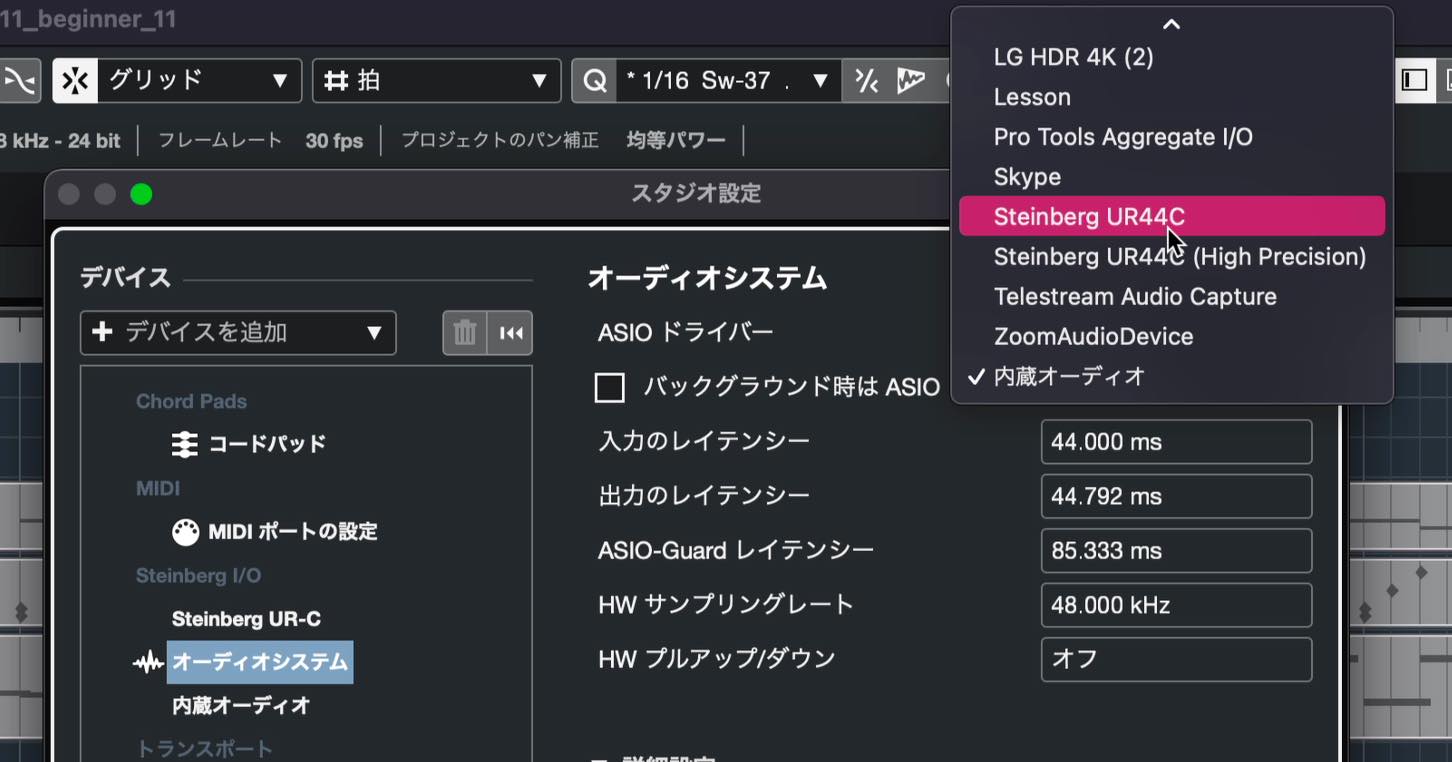Toggle the snap icon beside グリッド

pyautogui.click(x=75, y=81)
